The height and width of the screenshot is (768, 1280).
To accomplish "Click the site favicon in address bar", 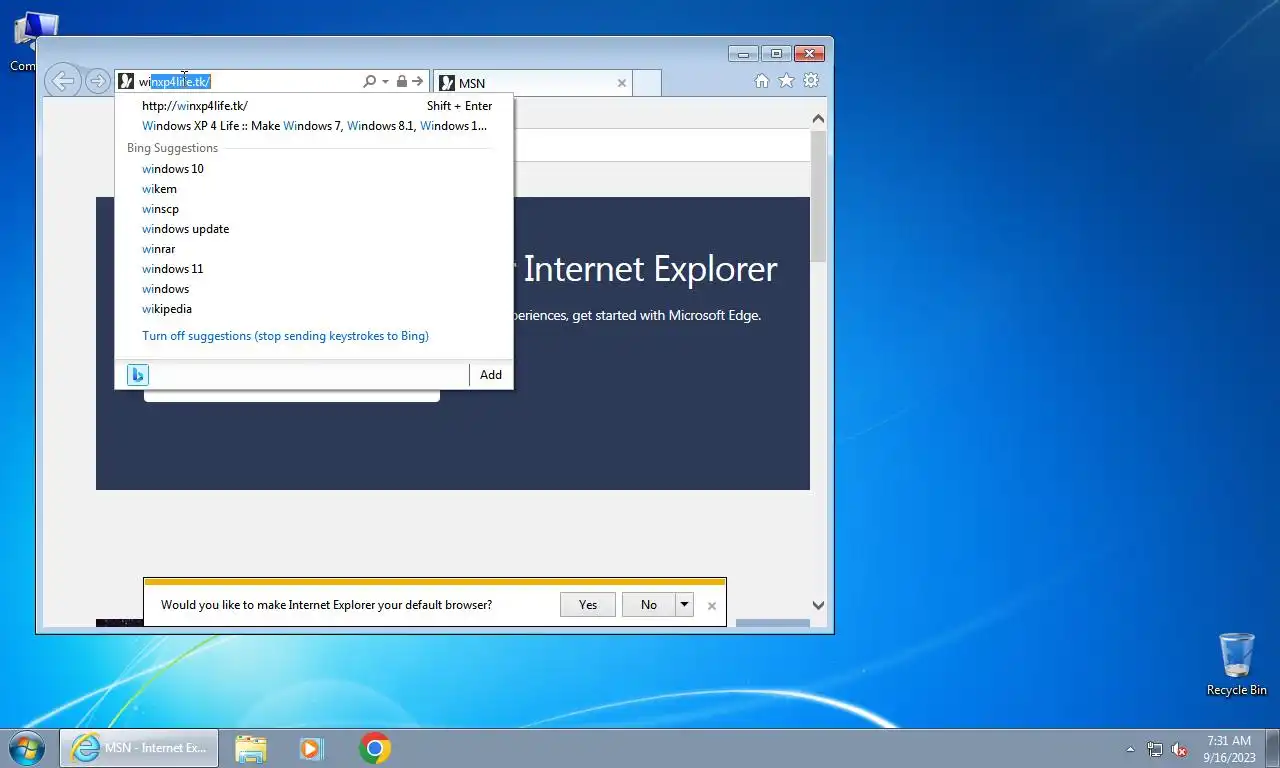I will pos(126,82).
